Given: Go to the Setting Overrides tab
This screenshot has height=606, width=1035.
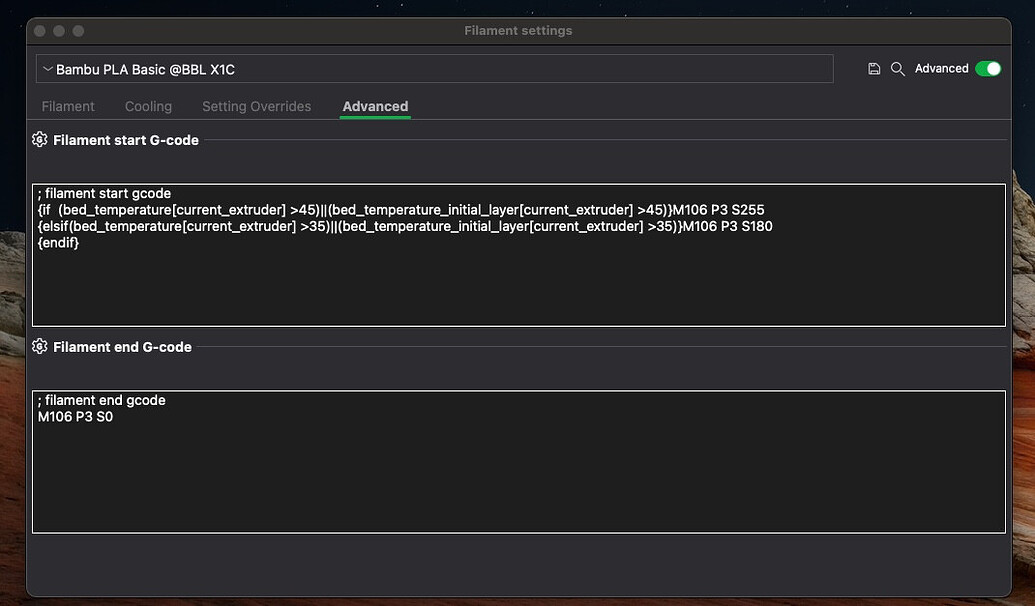Looking at the screenshot, I should pyautogui.click(x=256, y=106).
